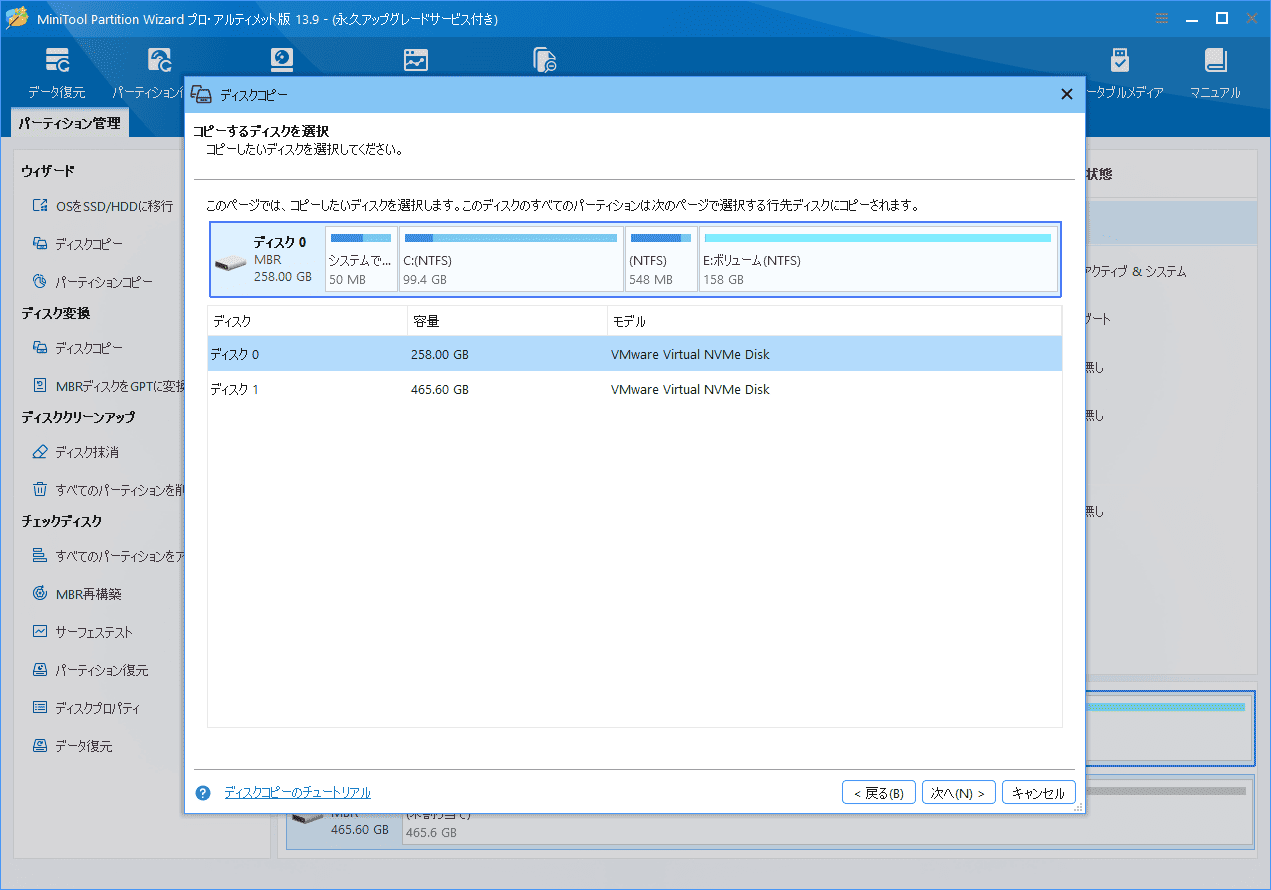Click the ブート status in the main window
The height and width of the screenshot is (890, 1271).
pos(1098,320)
